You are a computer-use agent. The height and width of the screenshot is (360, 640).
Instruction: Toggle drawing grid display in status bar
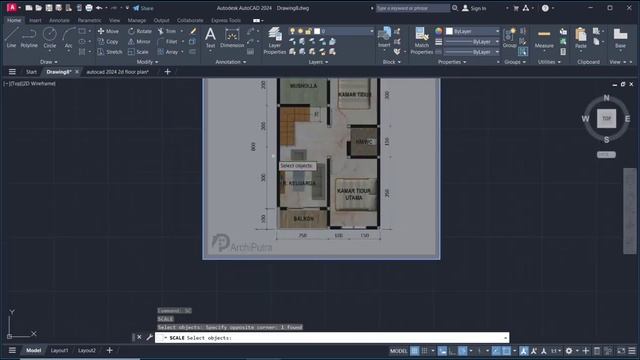coord(414,351)
